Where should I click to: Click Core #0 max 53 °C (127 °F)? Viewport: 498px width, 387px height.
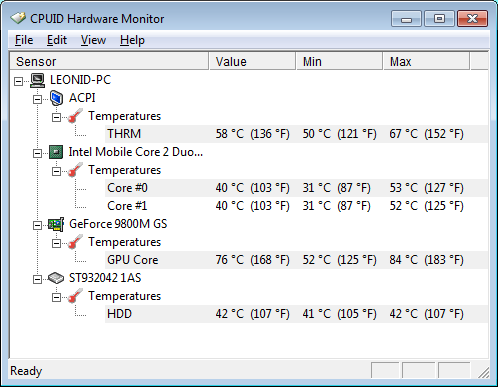click(x=426, y=188)
